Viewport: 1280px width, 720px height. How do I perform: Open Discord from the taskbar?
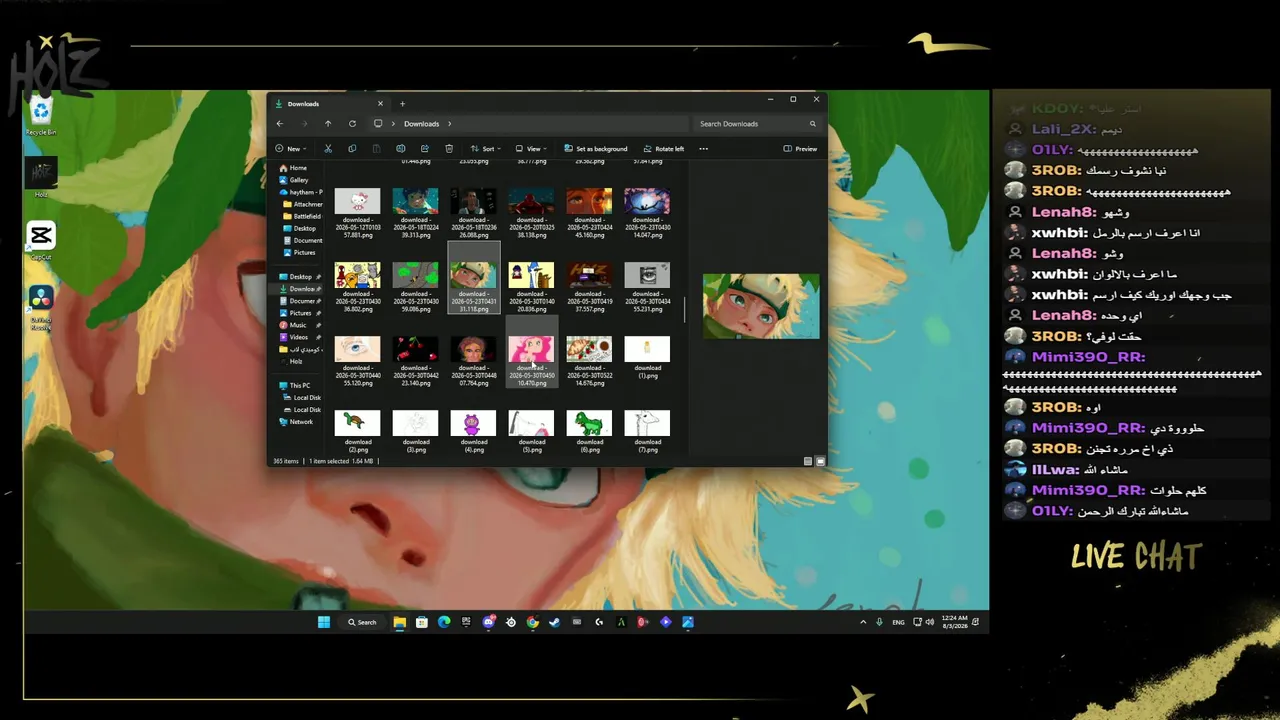click(x=489, y=622)
